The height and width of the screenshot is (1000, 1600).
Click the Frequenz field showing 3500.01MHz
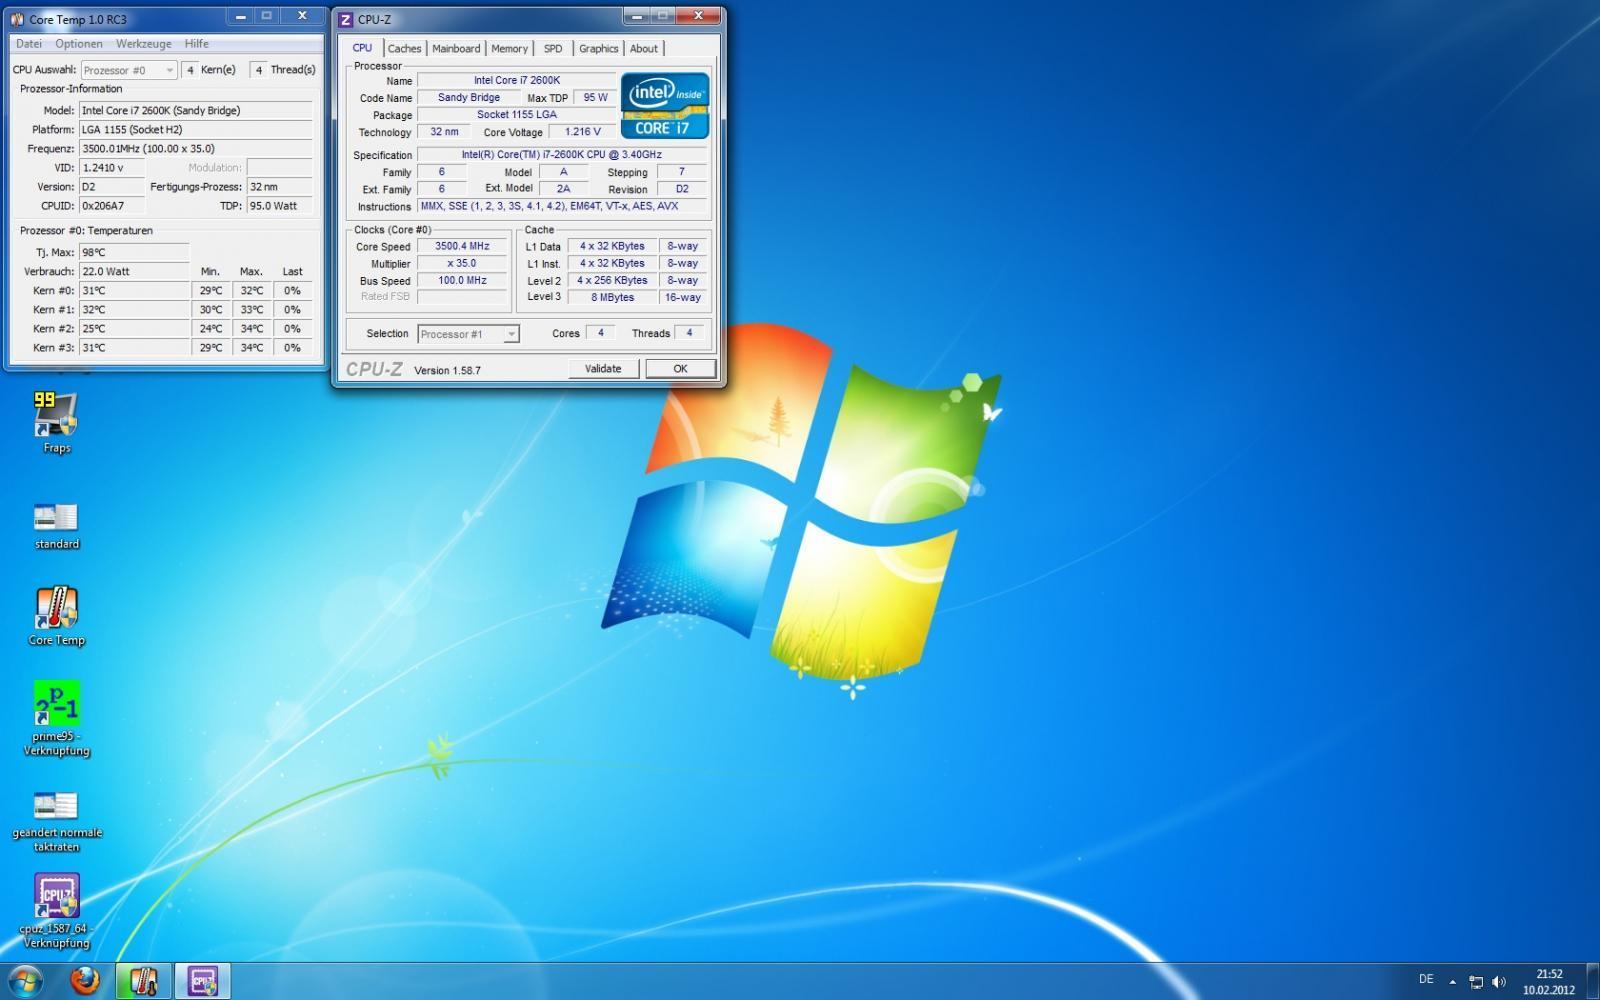(x=196, y=149)
